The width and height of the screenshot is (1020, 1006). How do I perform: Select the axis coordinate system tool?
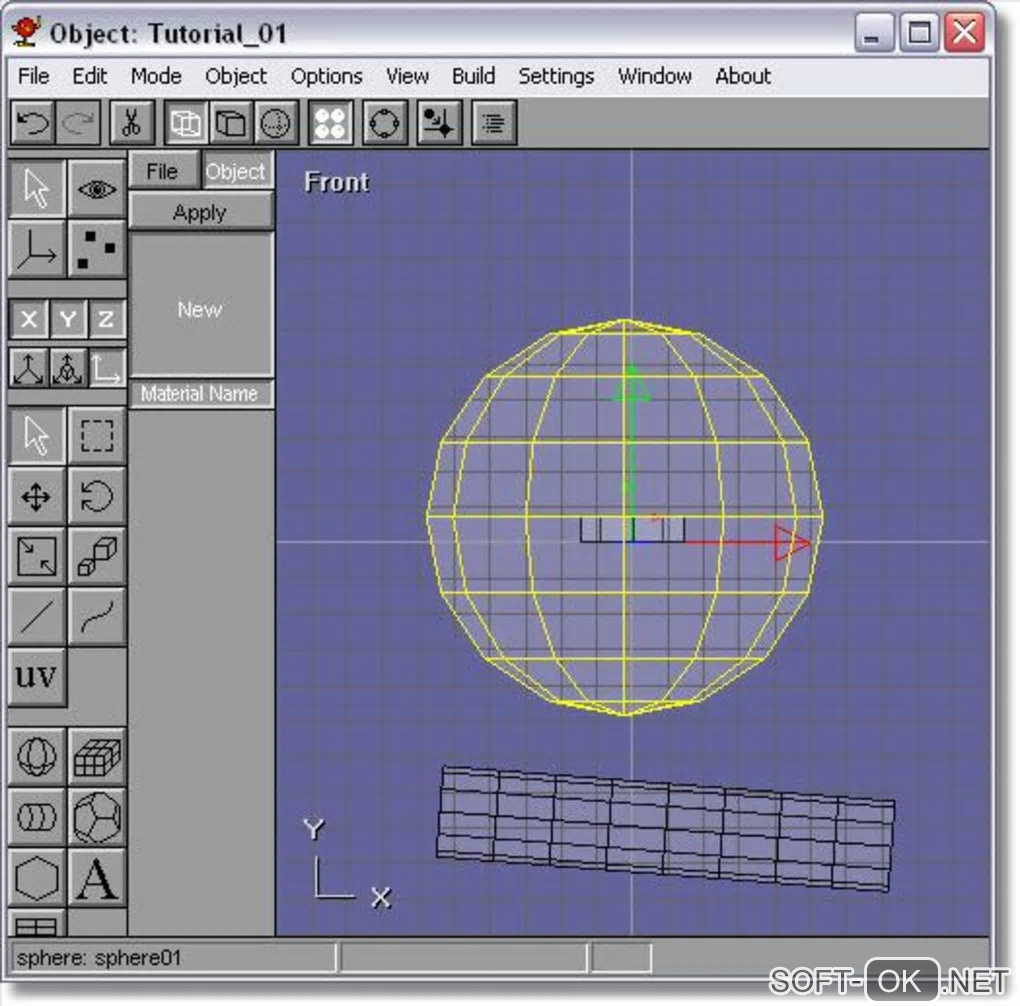(37, 249)
